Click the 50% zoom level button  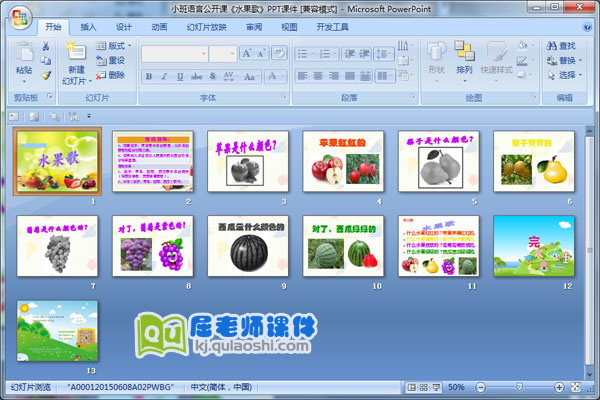tap(456, 387)
